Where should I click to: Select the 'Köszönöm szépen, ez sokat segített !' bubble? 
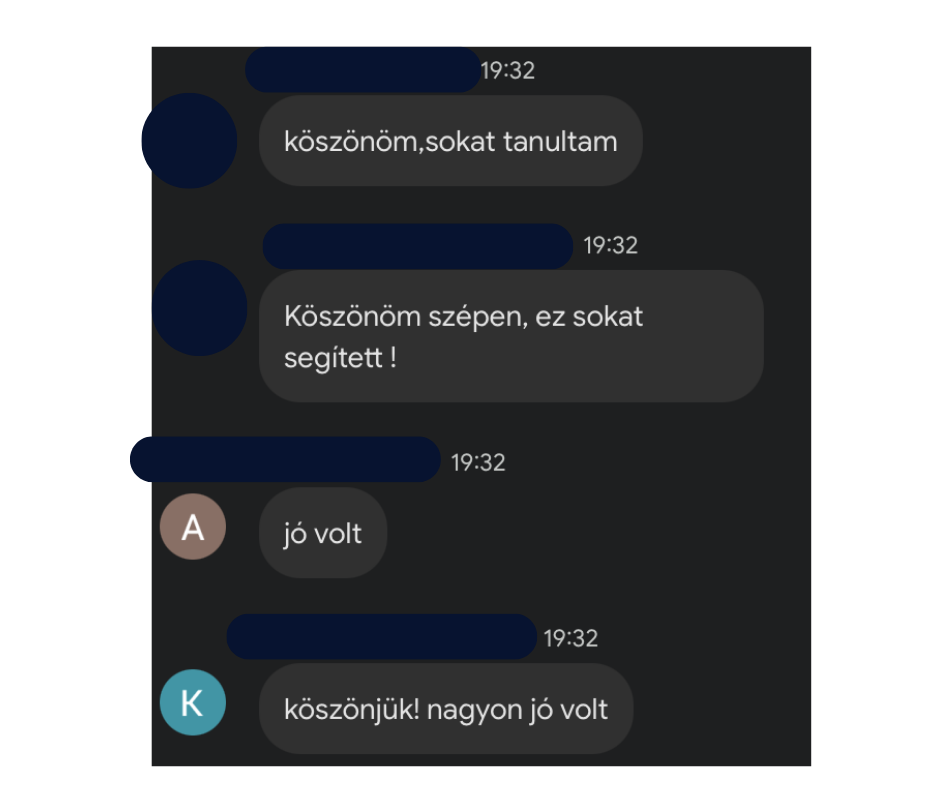511,336
